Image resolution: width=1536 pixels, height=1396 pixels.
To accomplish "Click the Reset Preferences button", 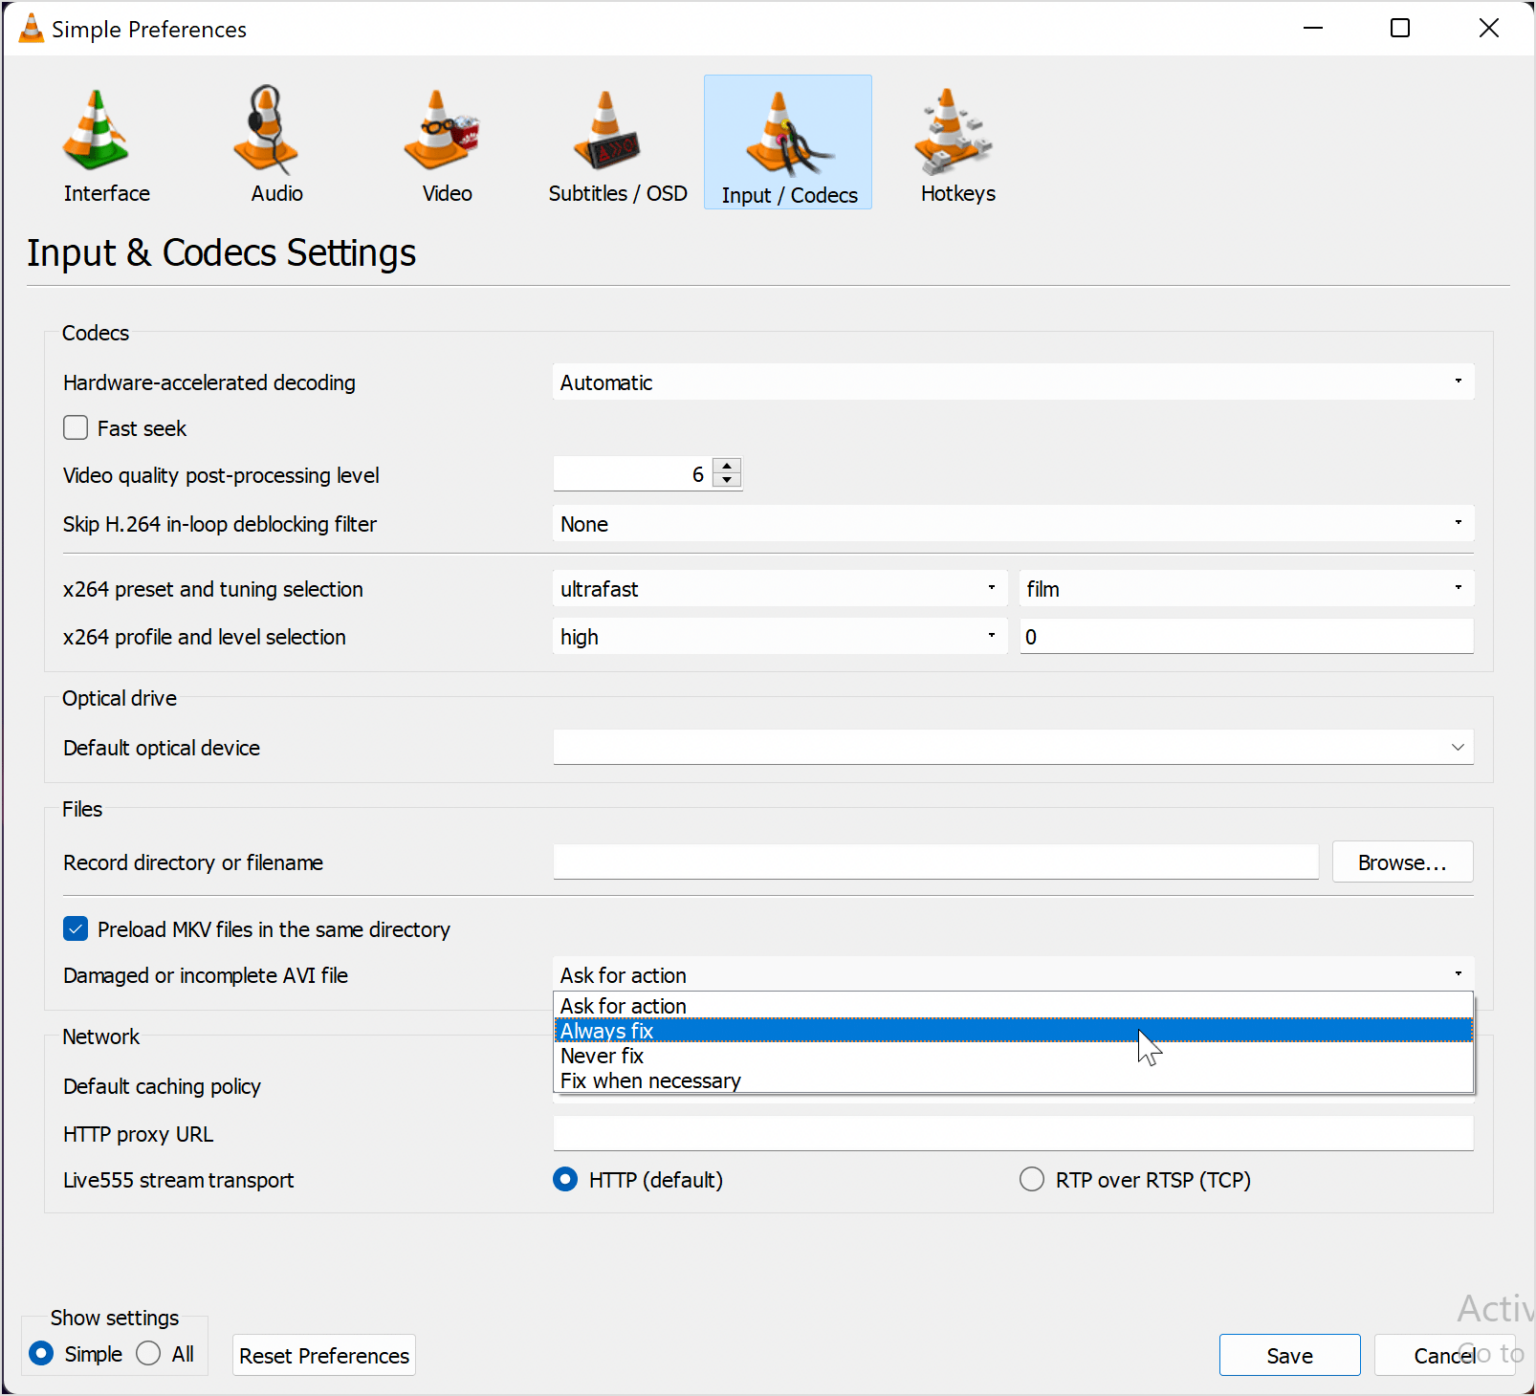I will point(323,1355).
